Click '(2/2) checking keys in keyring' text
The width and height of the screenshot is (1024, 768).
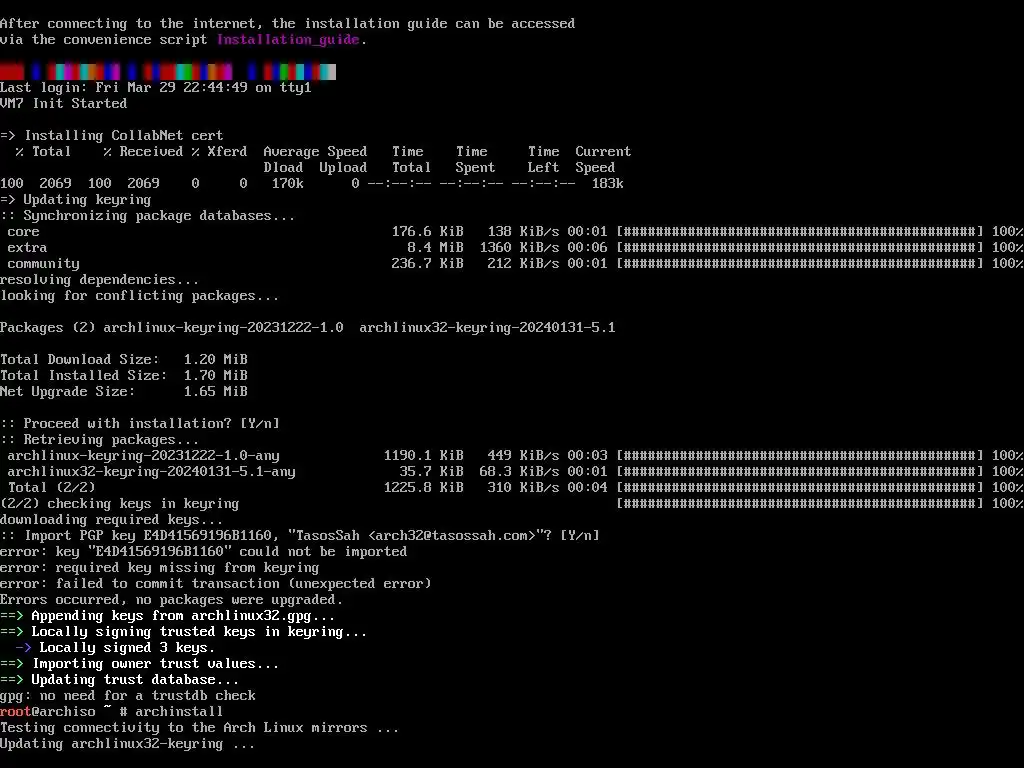click(120, 504)
